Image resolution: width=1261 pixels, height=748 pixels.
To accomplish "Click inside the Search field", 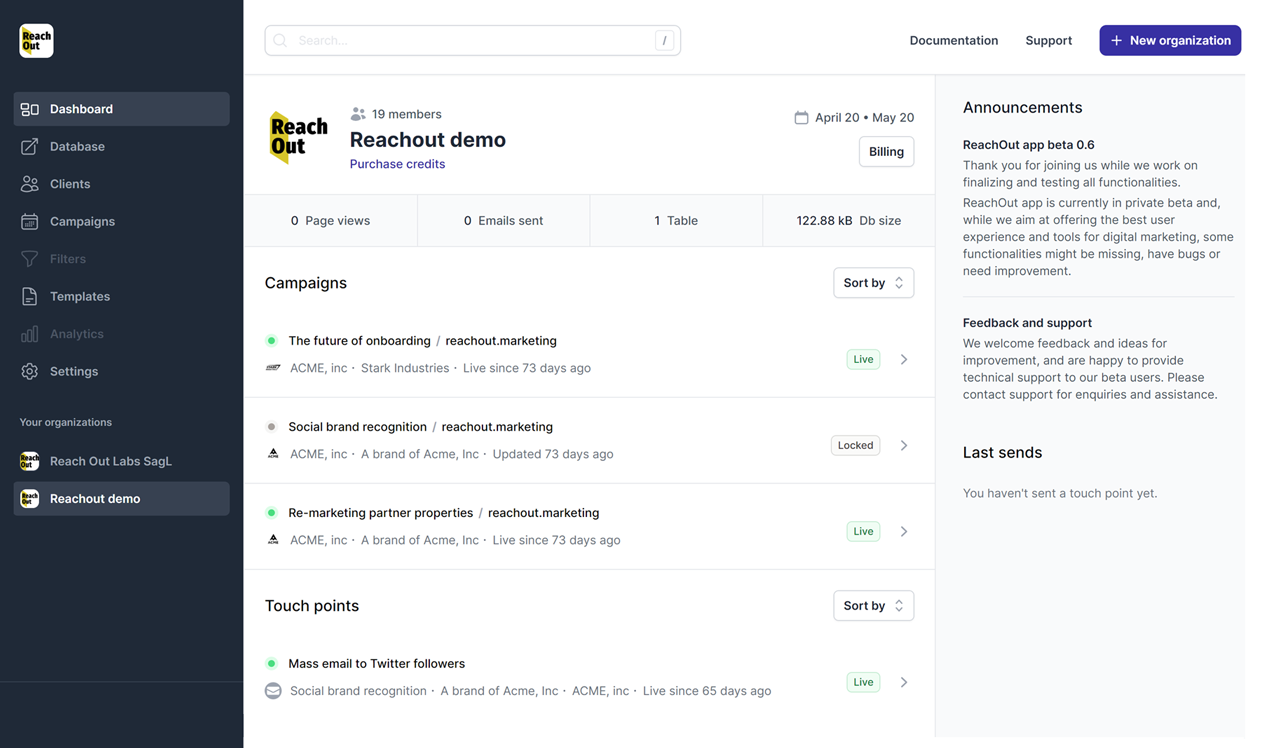I will click(470, 40).
